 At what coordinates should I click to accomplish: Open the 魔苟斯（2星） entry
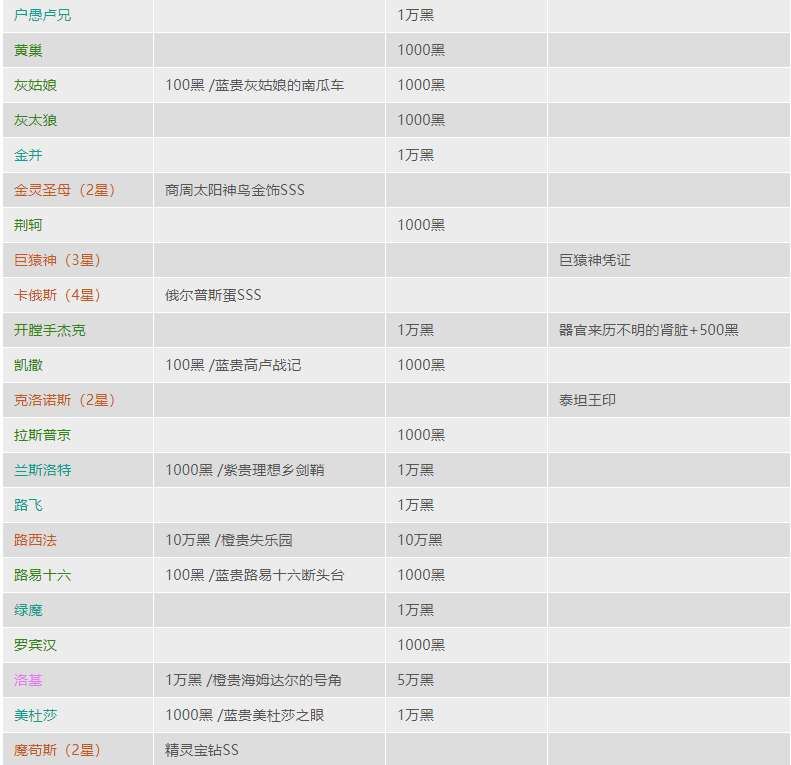click(58, 750)
